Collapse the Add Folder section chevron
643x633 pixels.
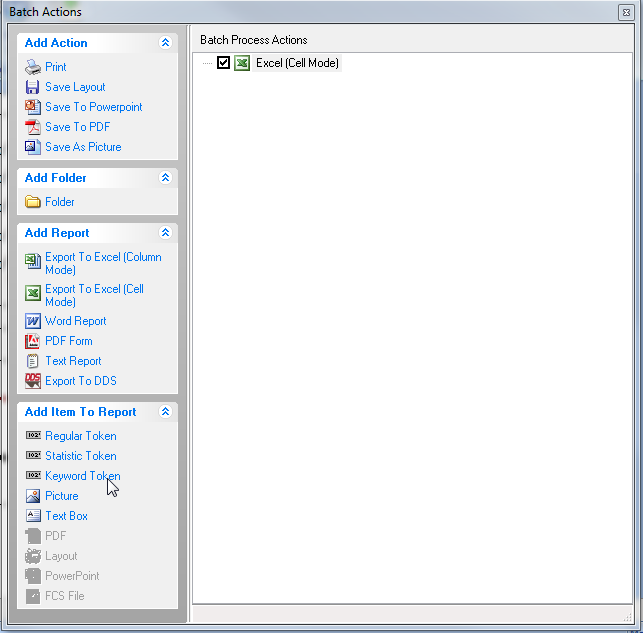[165, 178]
